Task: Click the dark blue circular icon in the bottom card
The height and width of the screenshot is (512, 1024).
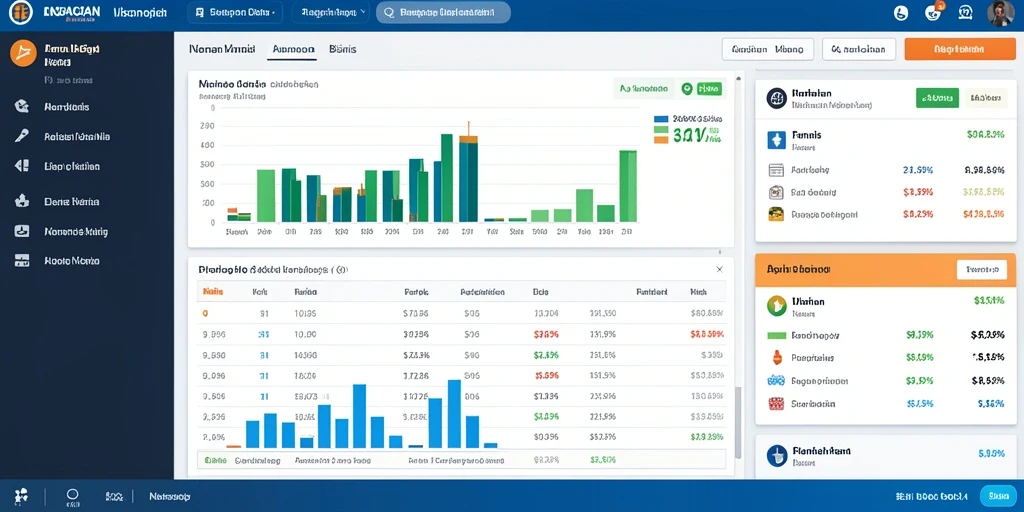Action: (776, 455)
